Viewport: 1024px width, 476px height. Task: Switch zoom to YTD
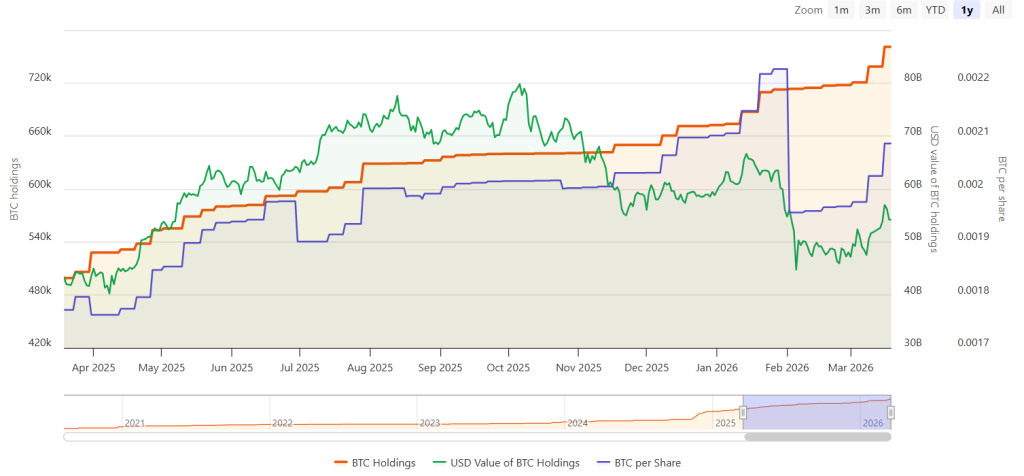tap(935, 10)
